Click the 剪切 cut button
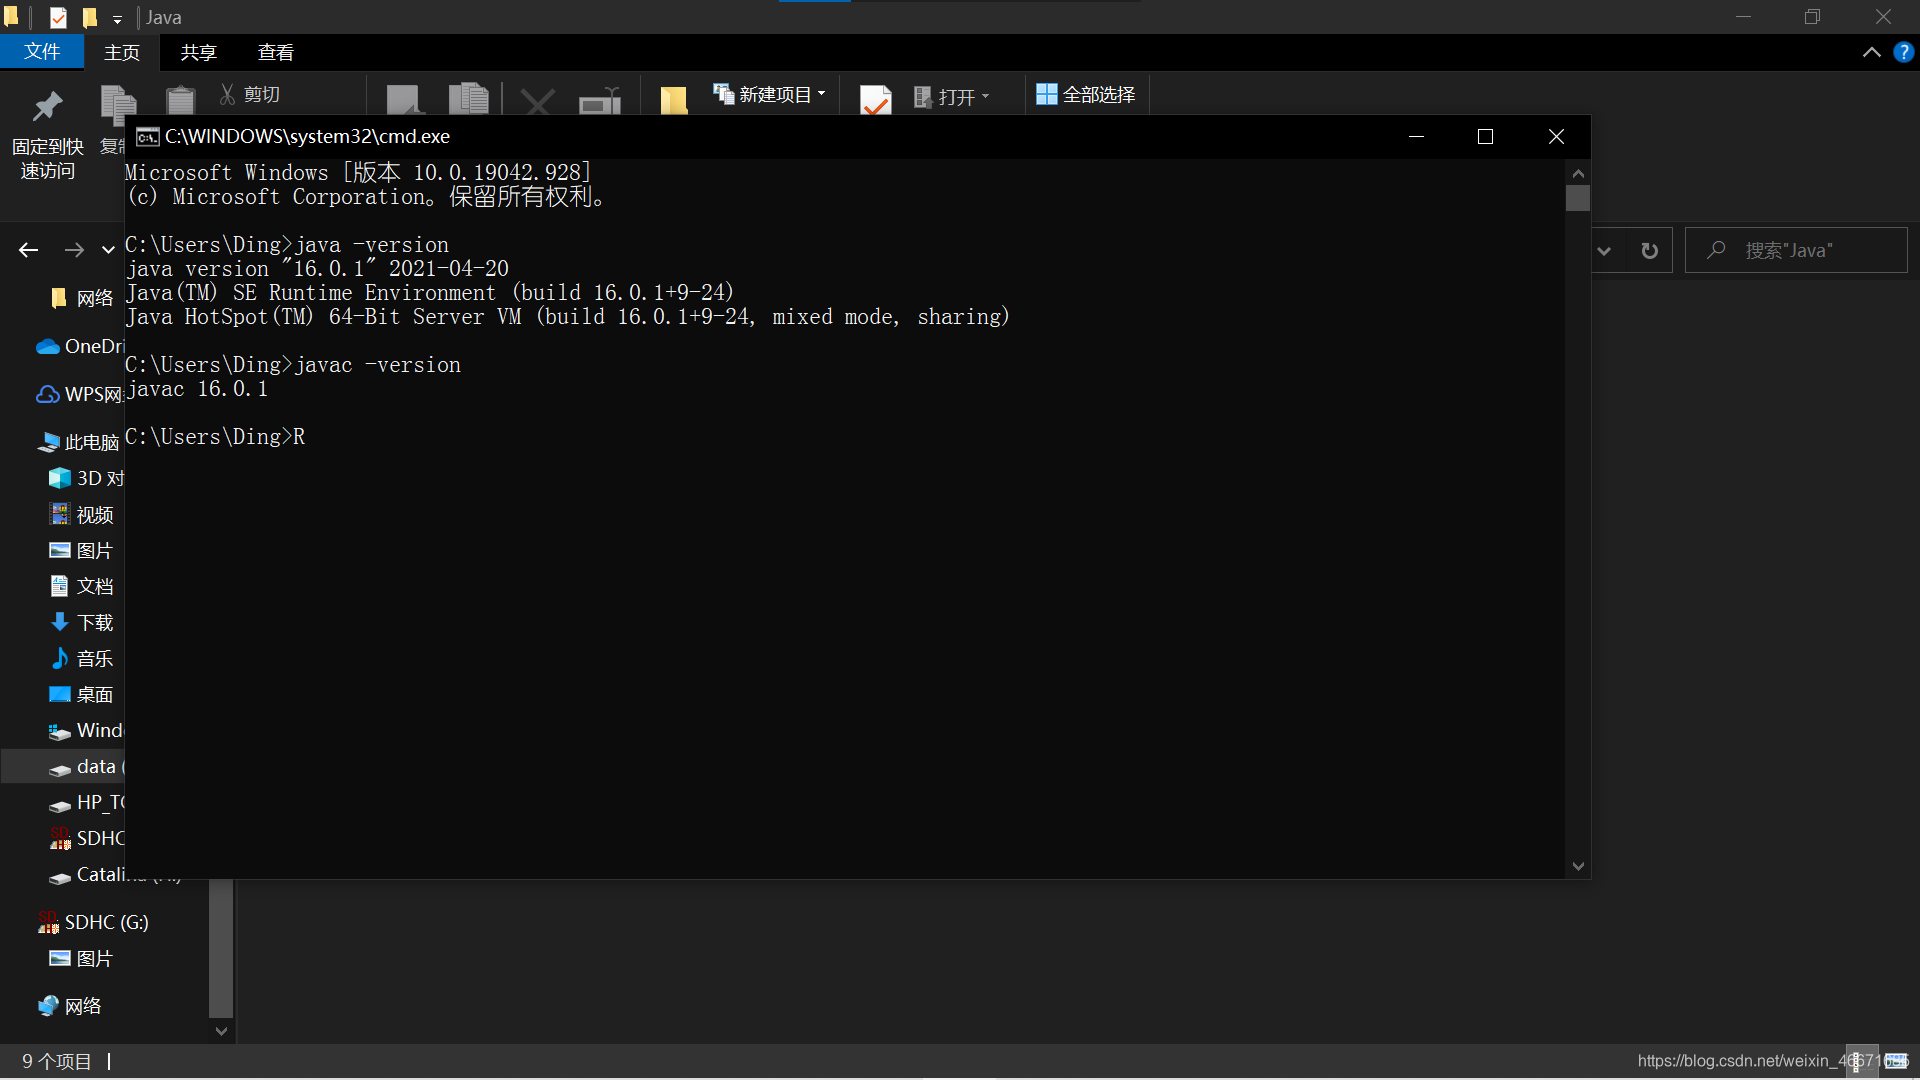 click(x=250, y=94)
